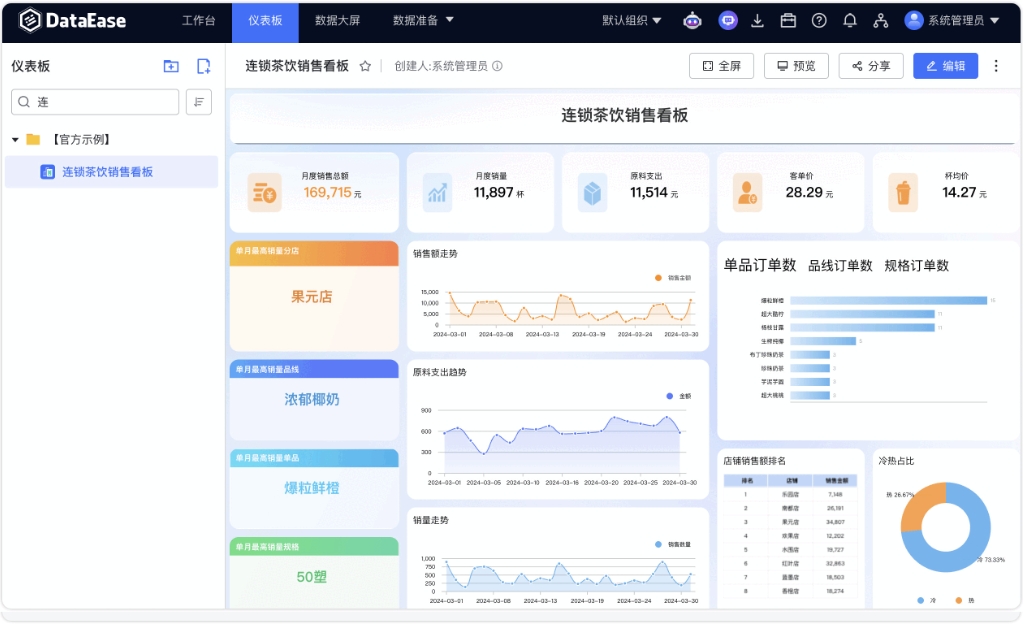Create a new folder in dashboard panel
The image size is (1024, 626).
pos(171,66)
